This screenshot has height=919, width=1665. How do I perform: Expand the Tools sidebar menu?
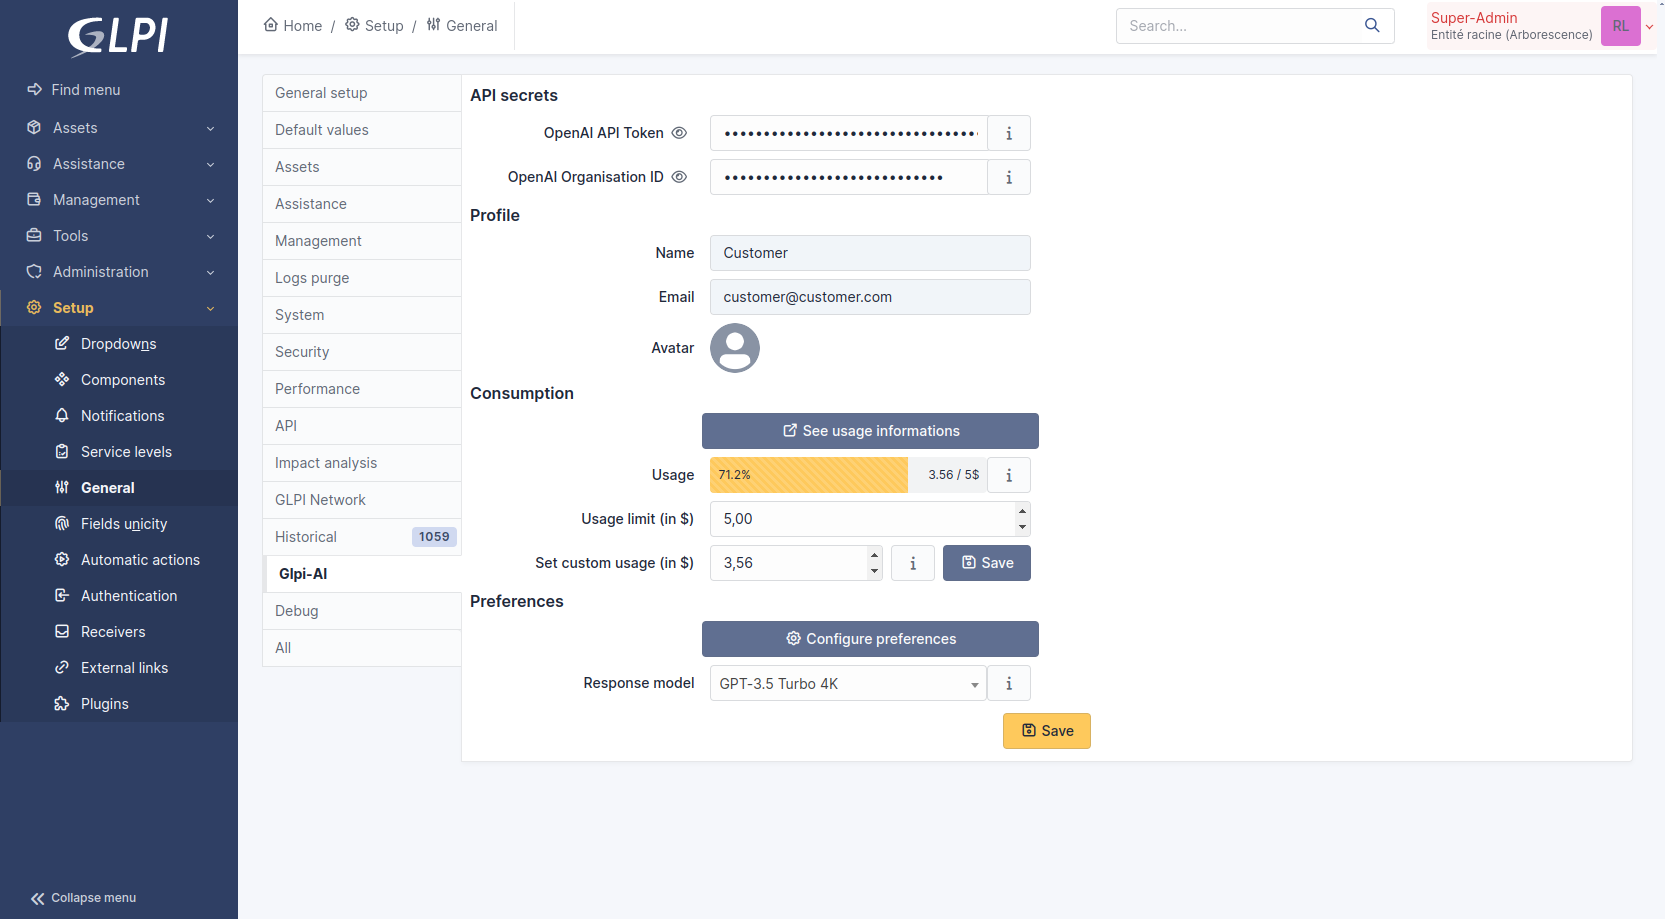click(119, 236)
